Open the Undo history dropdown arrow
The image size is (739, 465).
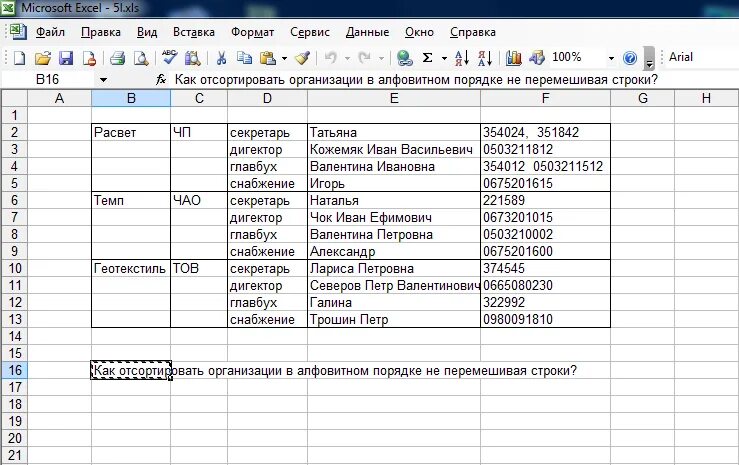click(x=347, y=58)
